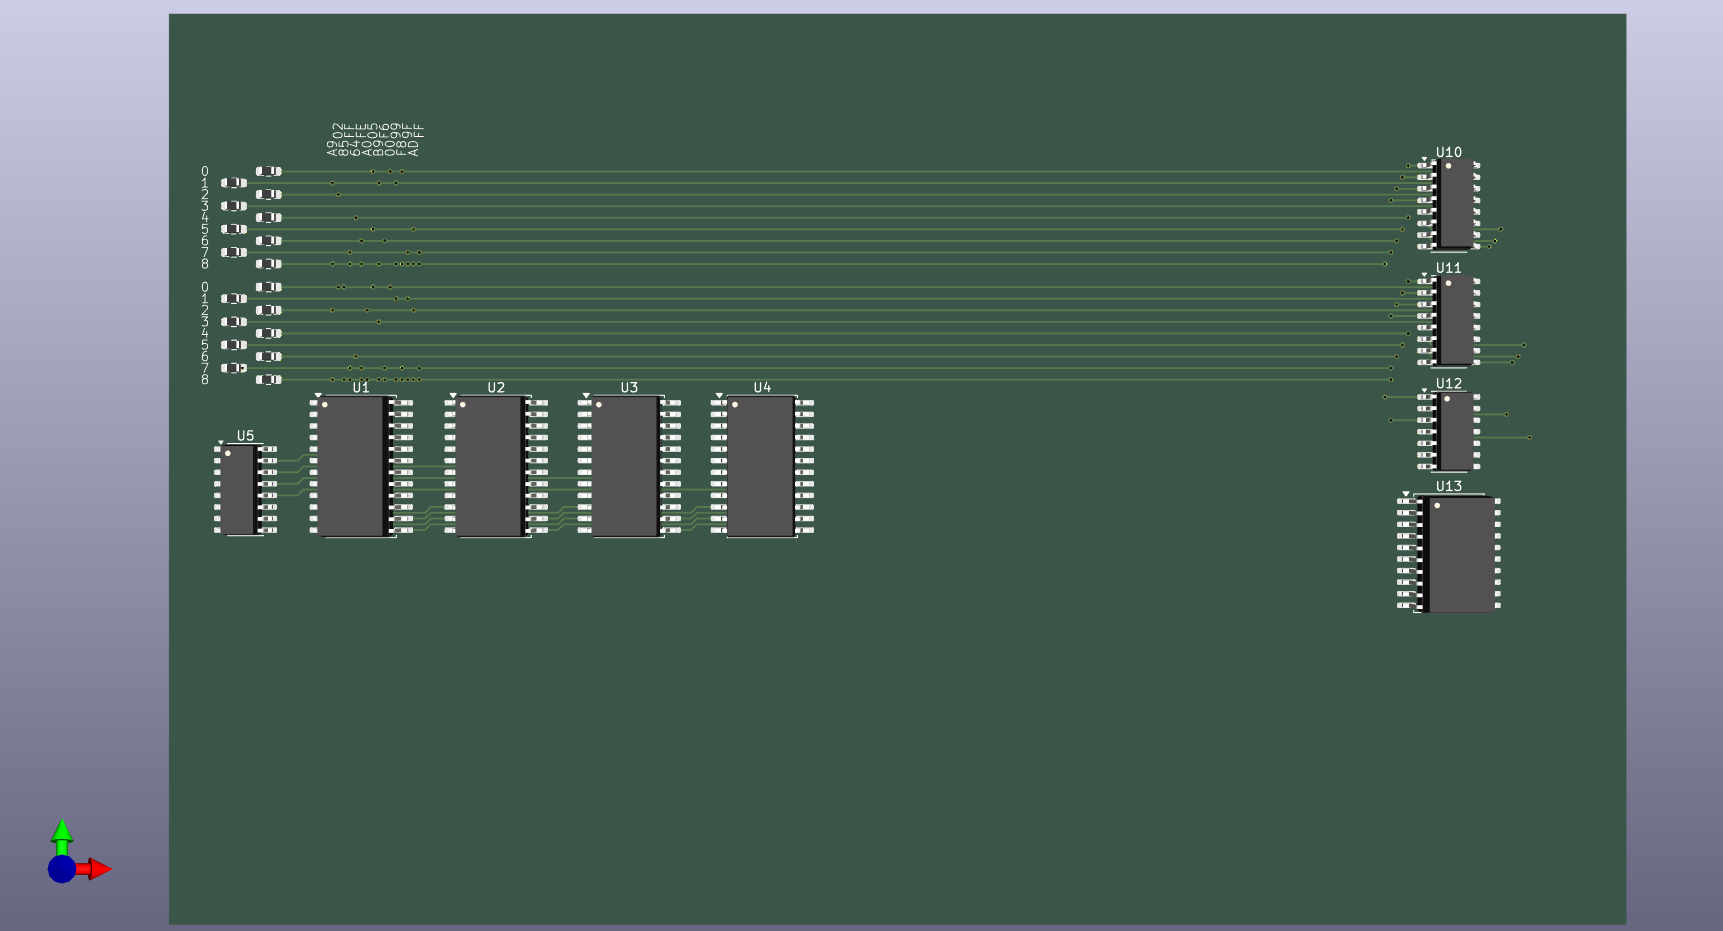Click the pin 1 triangle marker above U2
This screenshot has height=931, width=1723.
pos(453,396)
